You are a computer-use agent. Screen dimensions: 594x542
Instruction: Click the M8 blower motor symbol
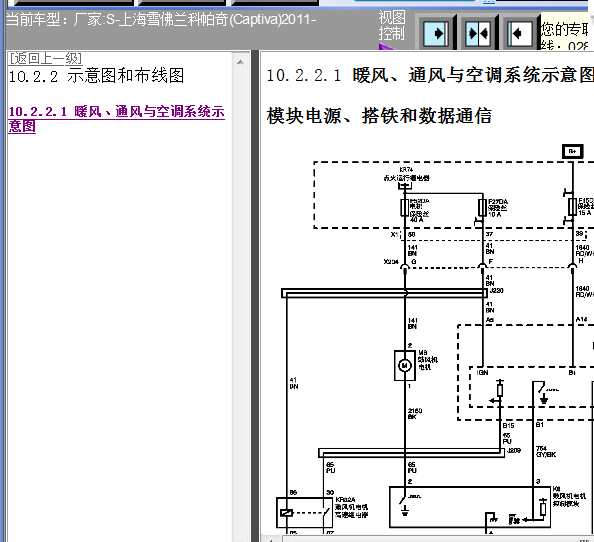[405, 365]
